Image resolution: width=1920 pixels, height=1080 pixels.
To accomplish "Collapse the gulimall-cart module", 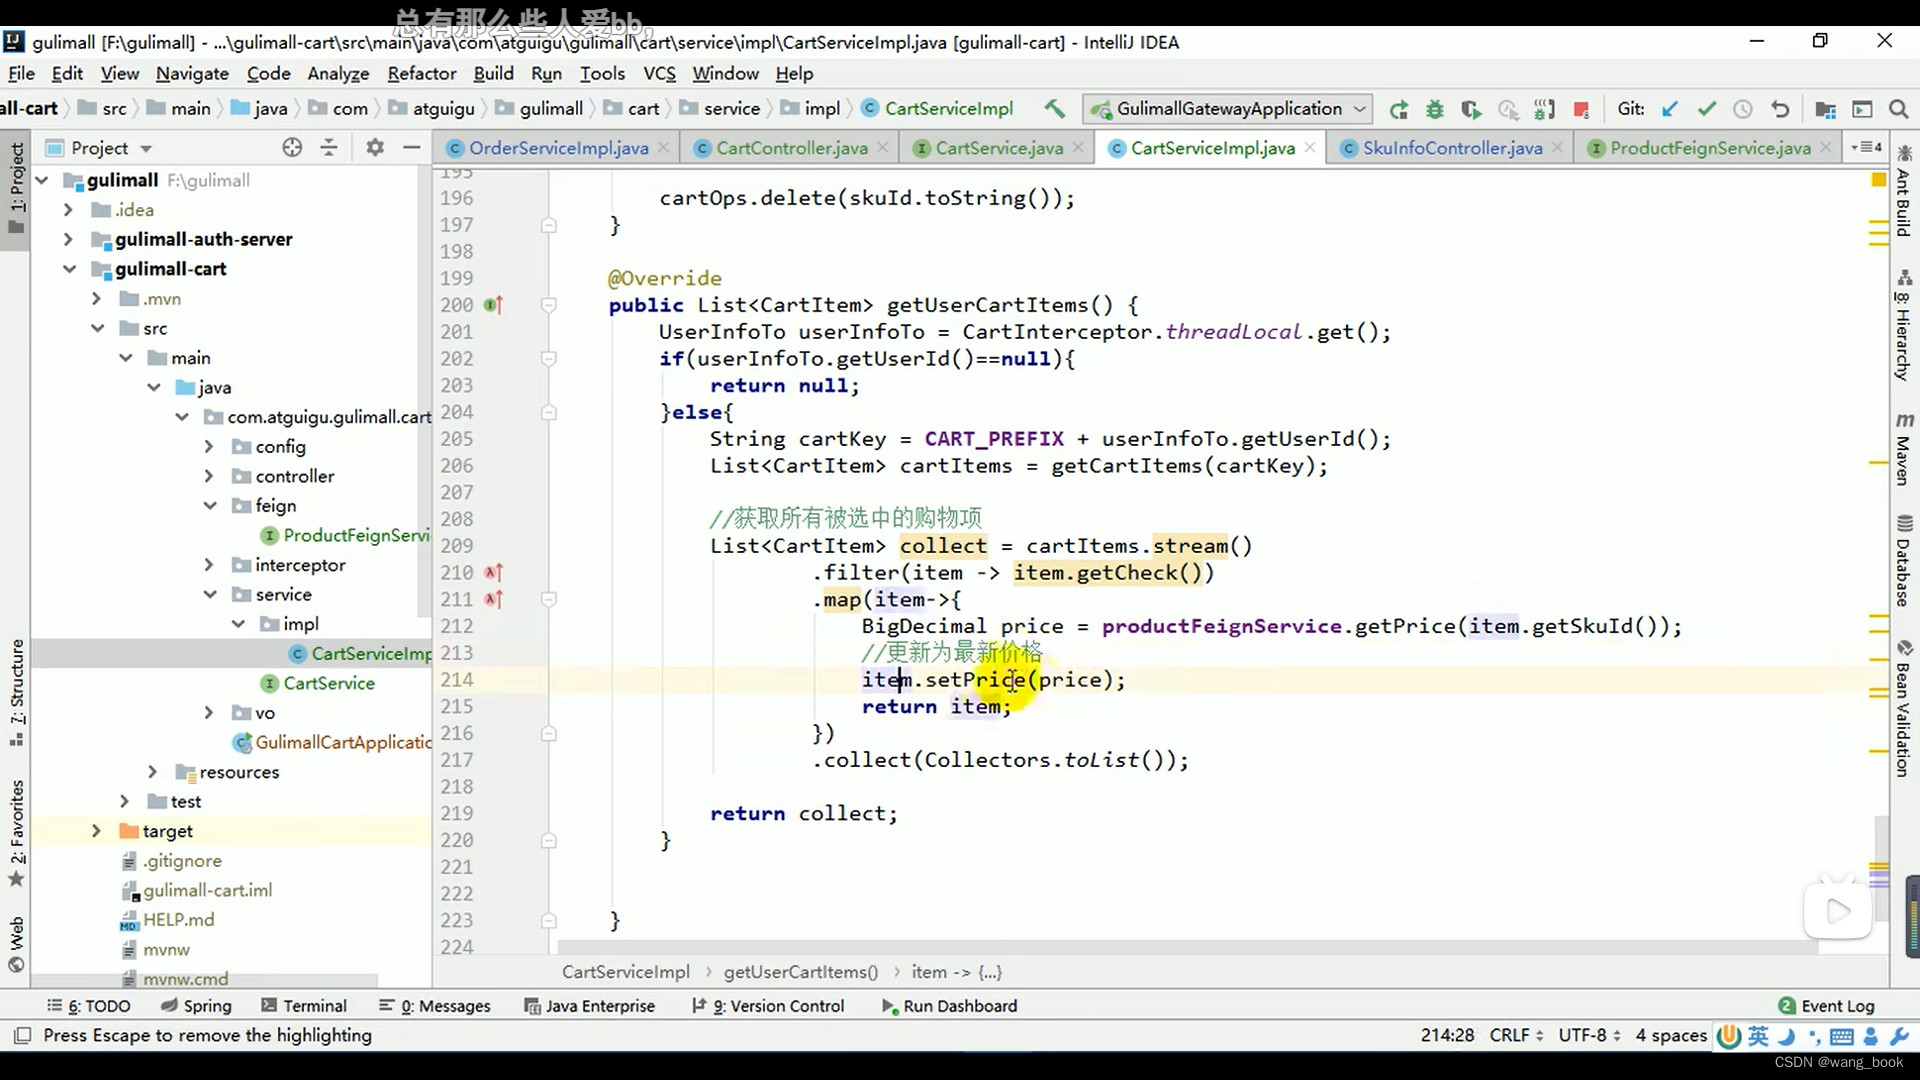I will (68, 269).
